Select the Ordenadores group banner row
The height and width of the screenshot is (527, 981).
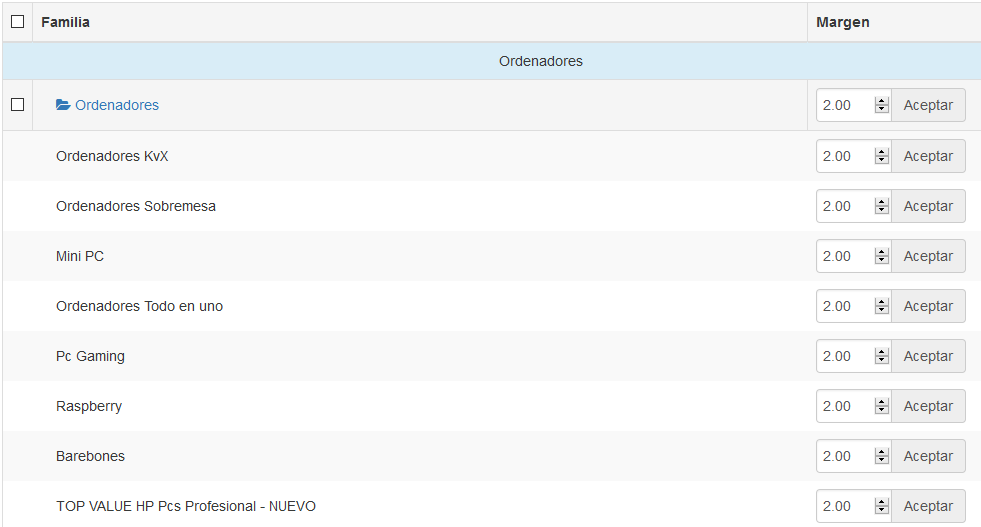(x=540, y=61)
